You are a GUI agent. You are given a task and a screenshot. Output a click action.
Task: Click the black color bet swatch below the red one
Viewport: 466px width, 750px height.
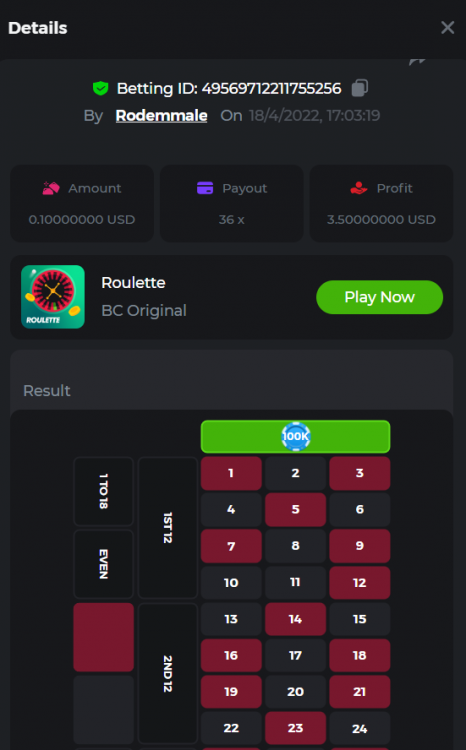click(x=103, y=710)
